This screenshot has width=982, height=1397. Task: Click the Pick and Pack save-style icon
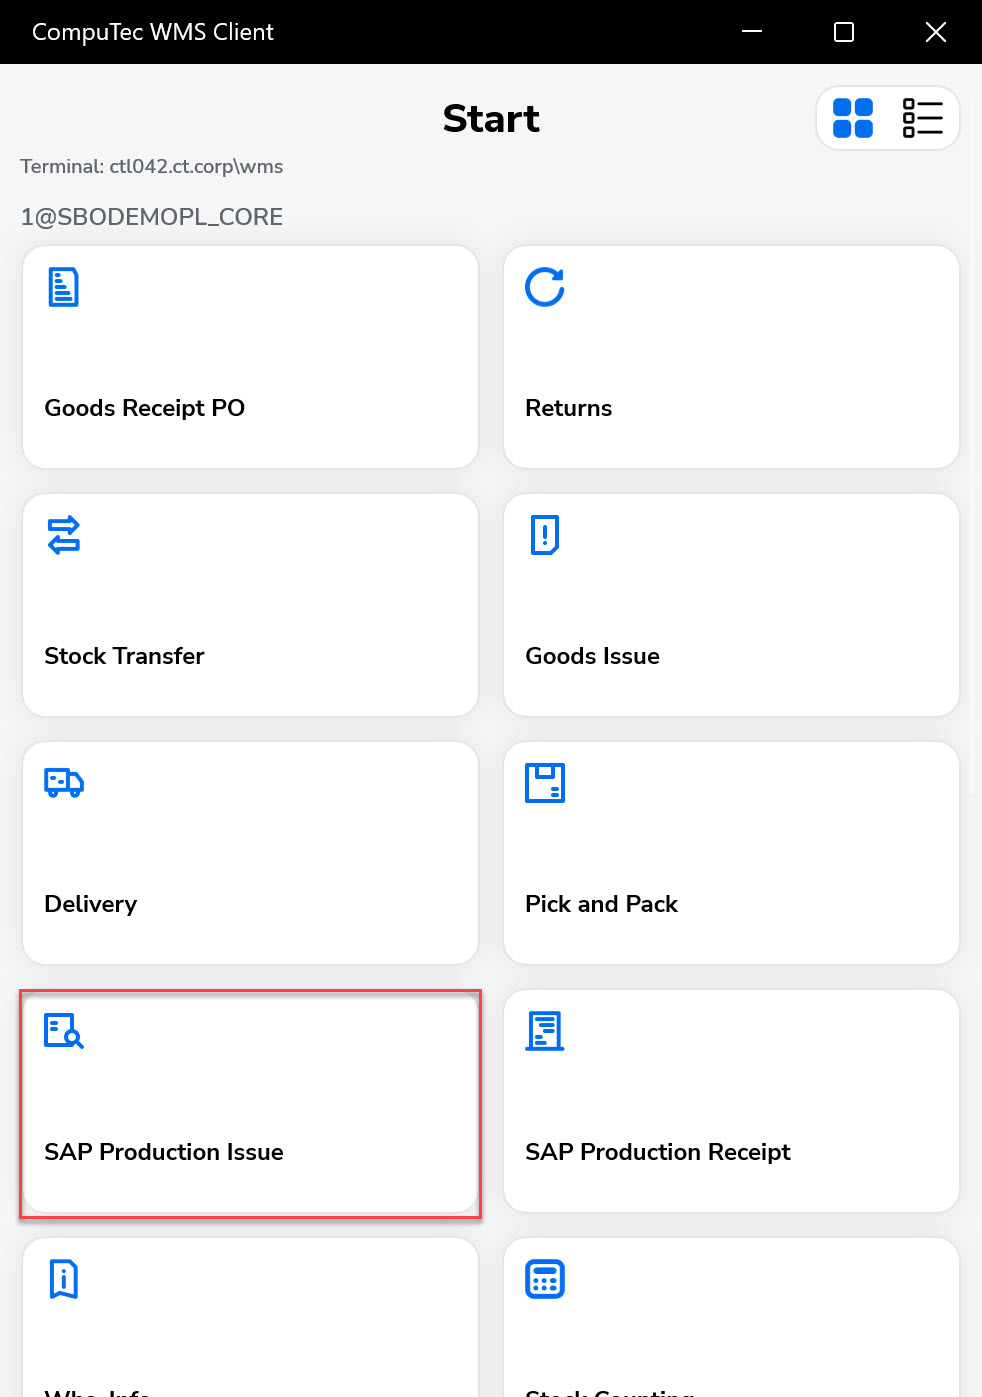tap(544, 783)
